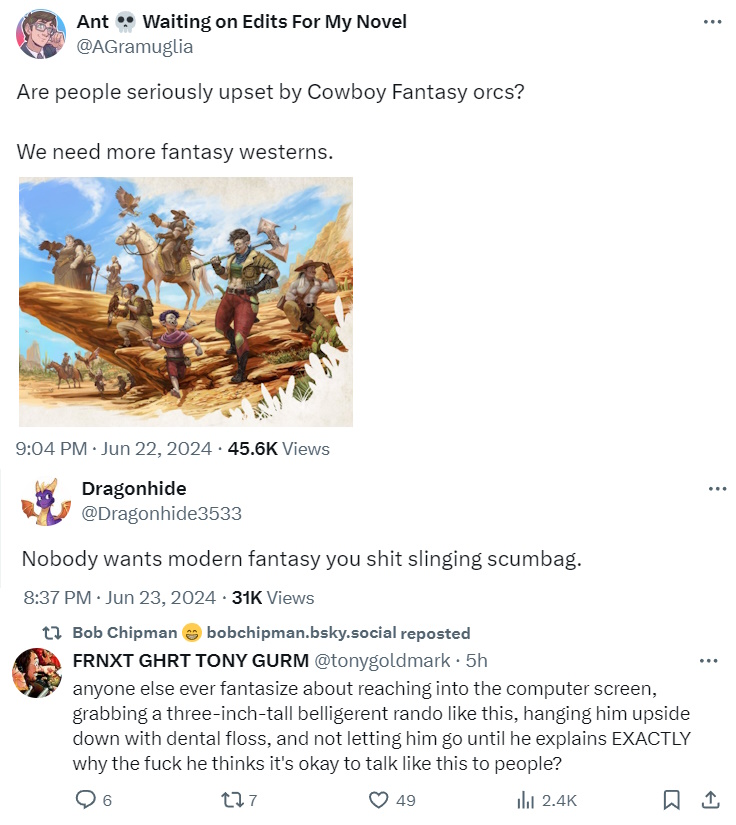Open view analytics bar chart icon

click(525, 800)
